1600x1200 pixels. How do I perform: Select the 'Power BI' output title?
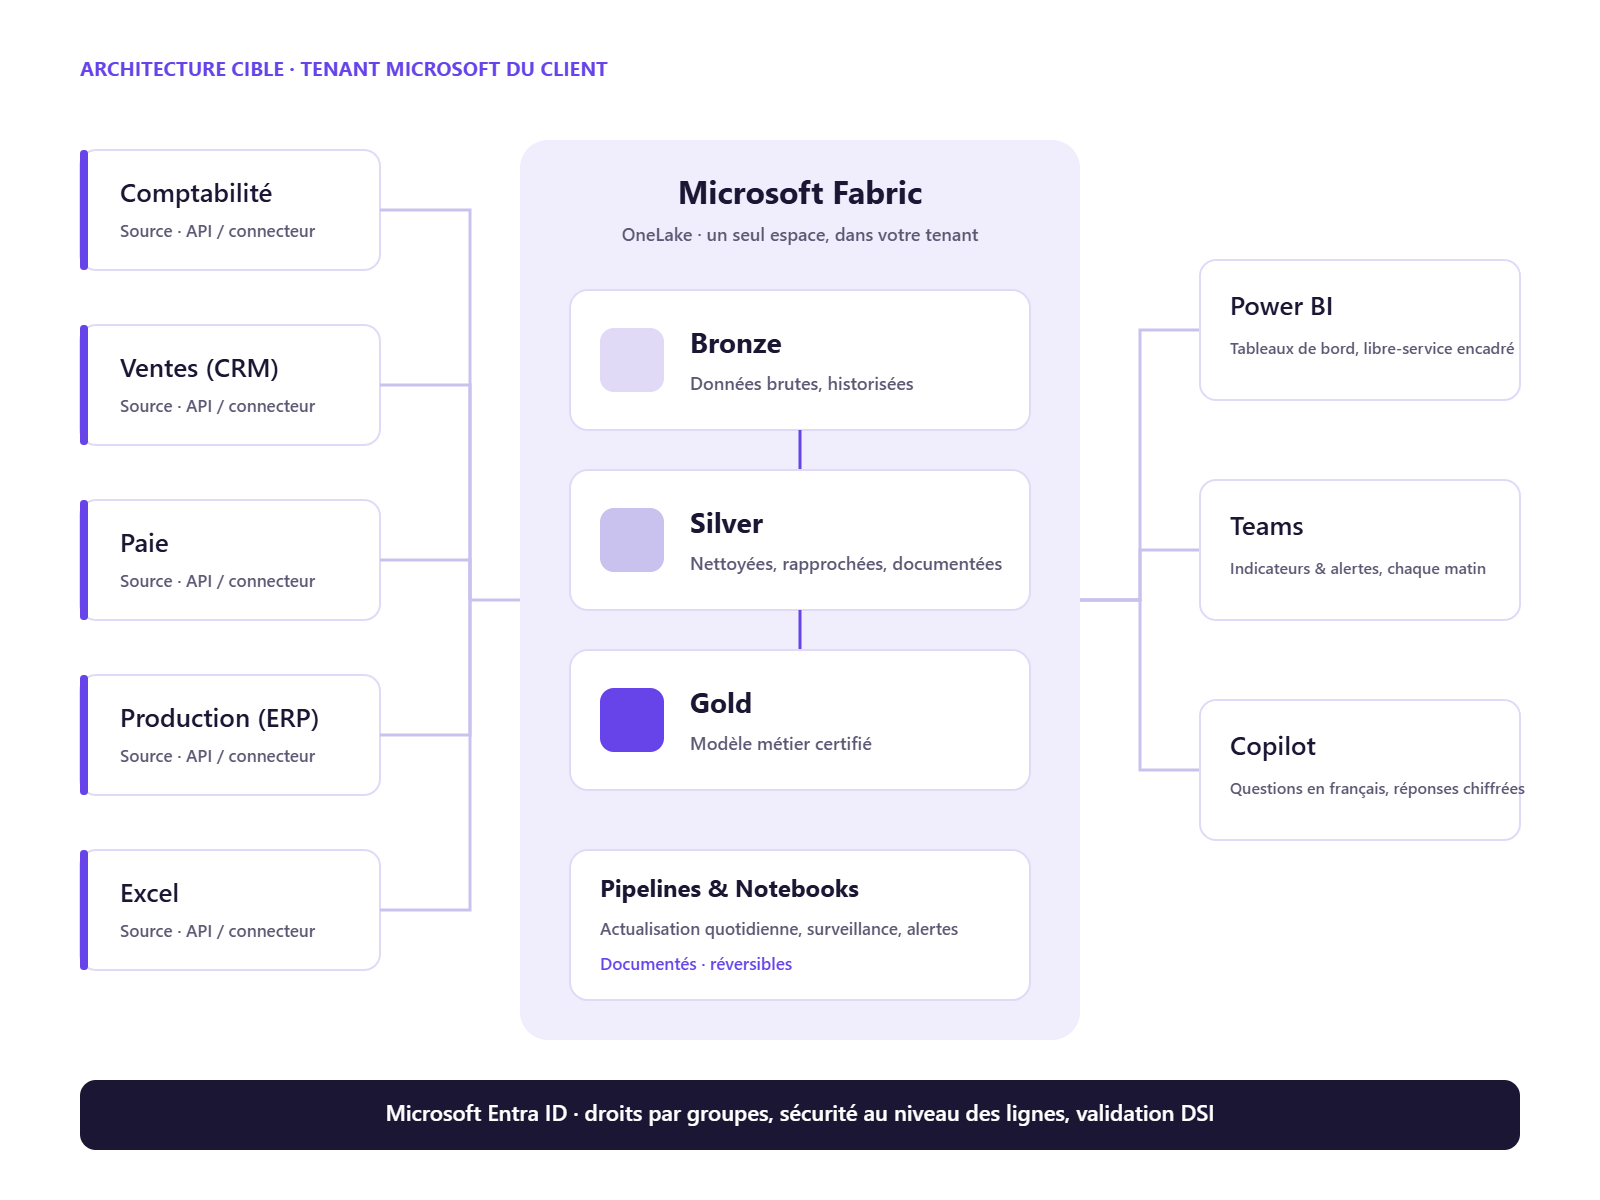[1281, 306]
